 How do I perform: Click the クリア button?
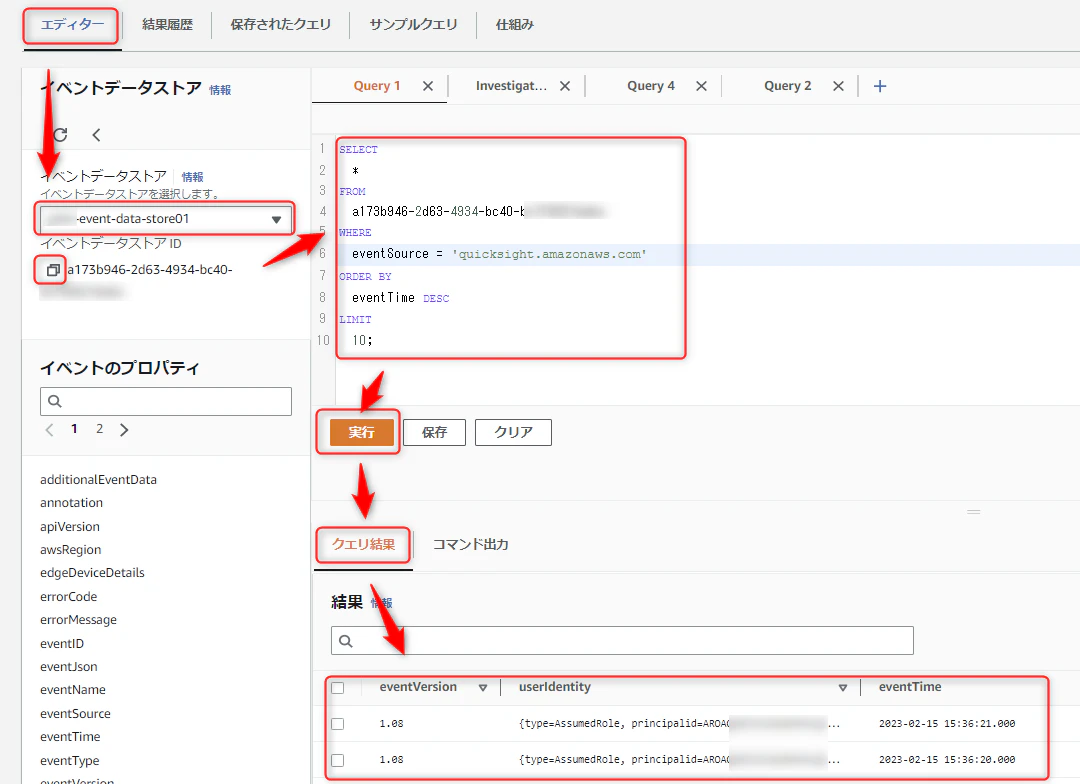[x=513, y=433]
